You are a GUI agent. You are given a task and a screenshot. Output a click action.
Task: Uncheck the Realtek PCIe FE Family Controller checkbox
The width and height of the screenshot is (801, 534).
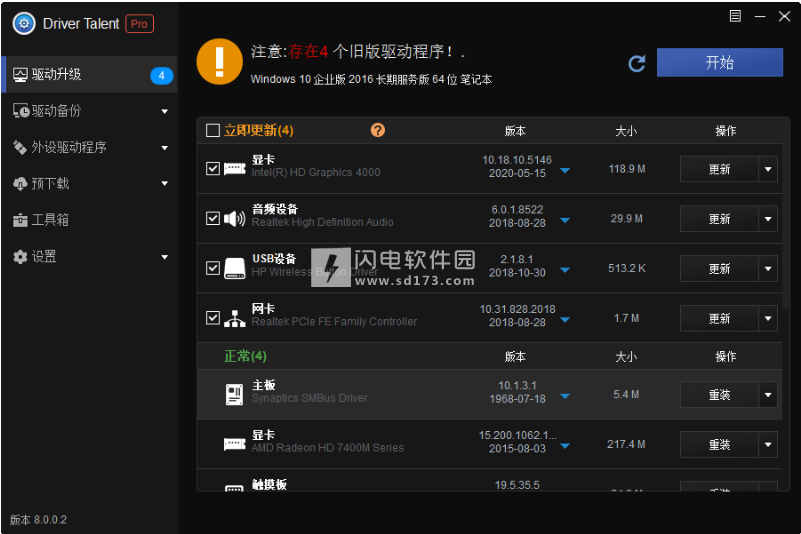(213, 318)
